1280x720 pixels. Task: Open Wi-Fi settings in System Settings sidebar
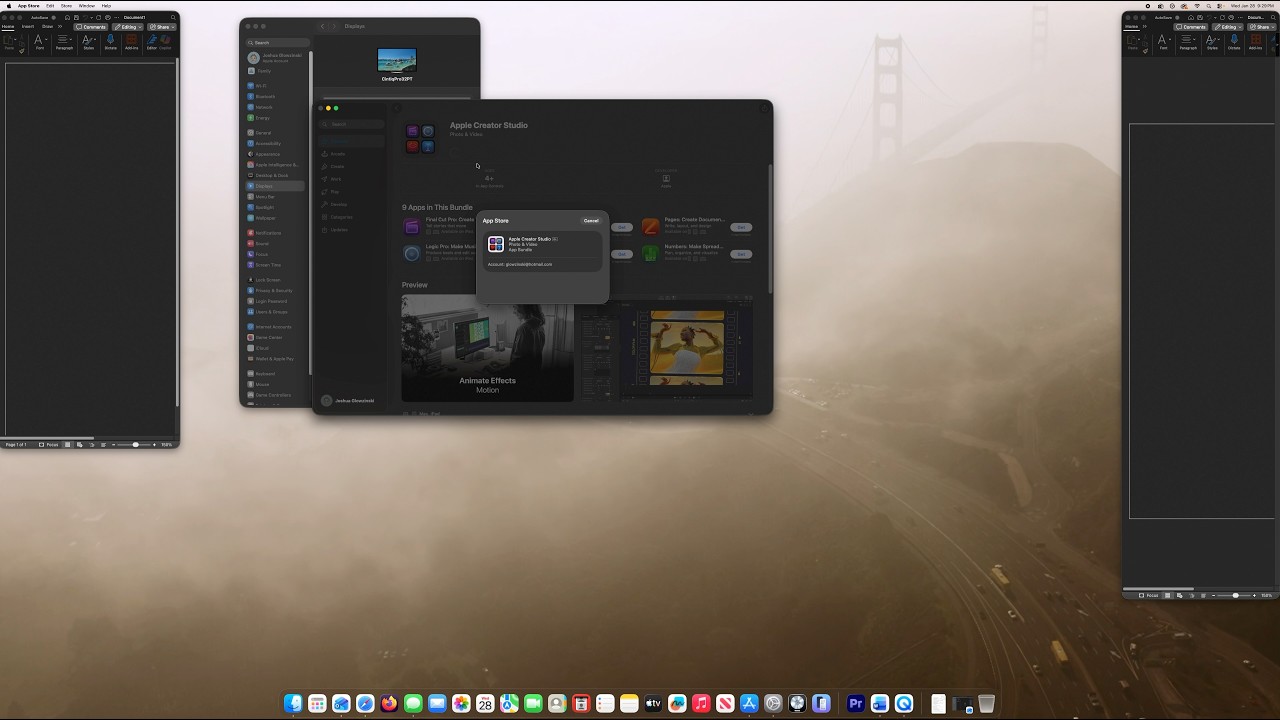[x=277, y=86]
